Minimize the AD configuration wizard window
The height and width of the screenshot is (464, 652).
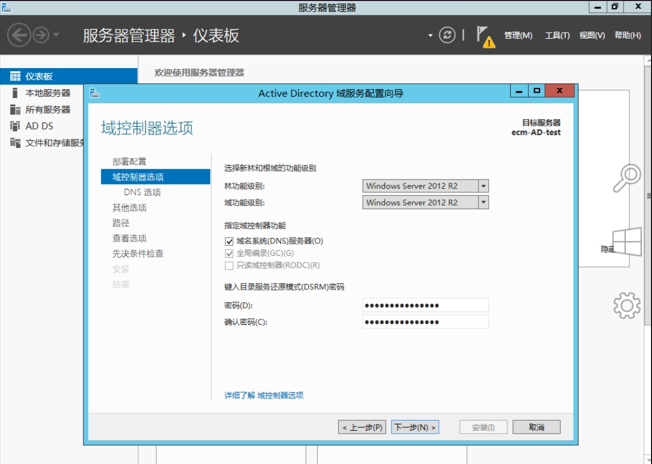[519, 91]
